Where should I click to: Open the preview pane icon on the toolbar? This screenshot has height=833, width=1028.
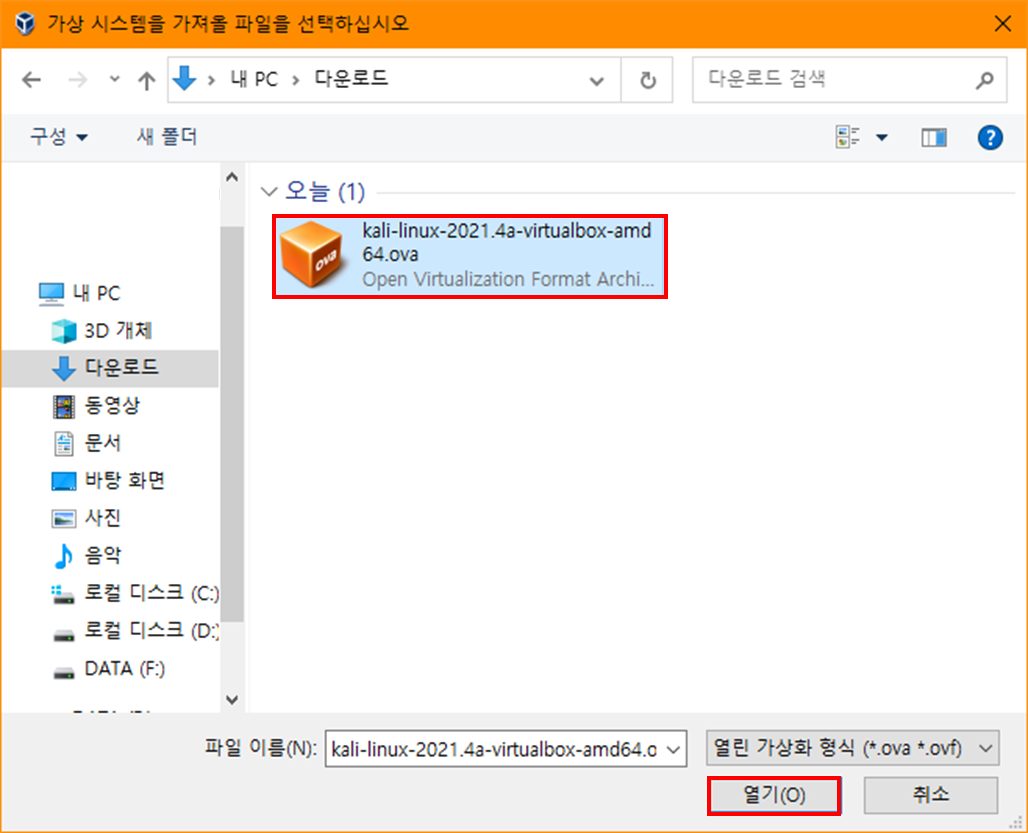coord(934,137)
